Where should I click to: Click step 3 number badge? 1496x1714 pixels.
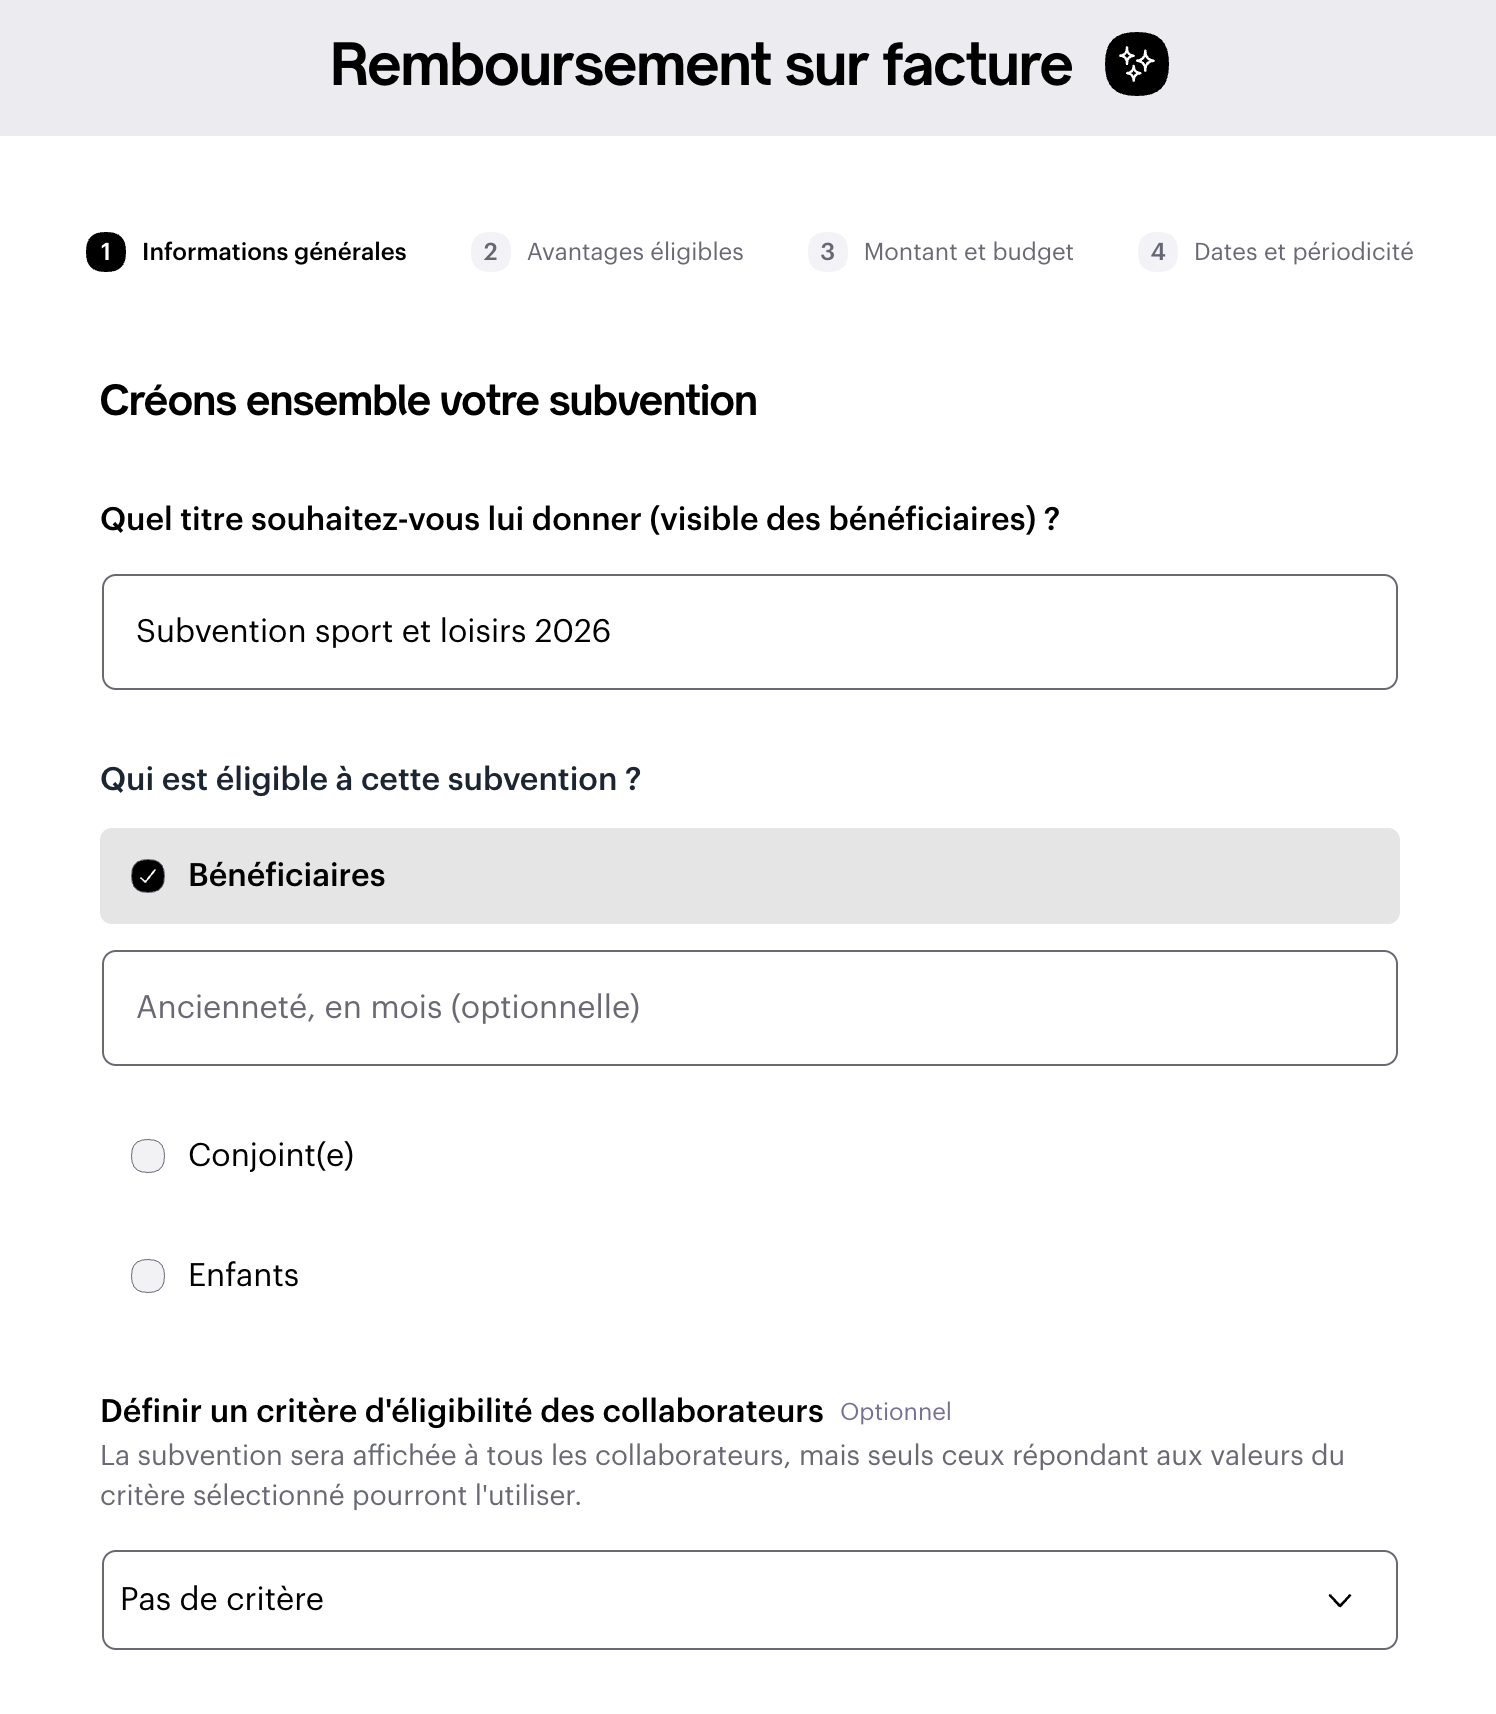(x=827, y=252)
